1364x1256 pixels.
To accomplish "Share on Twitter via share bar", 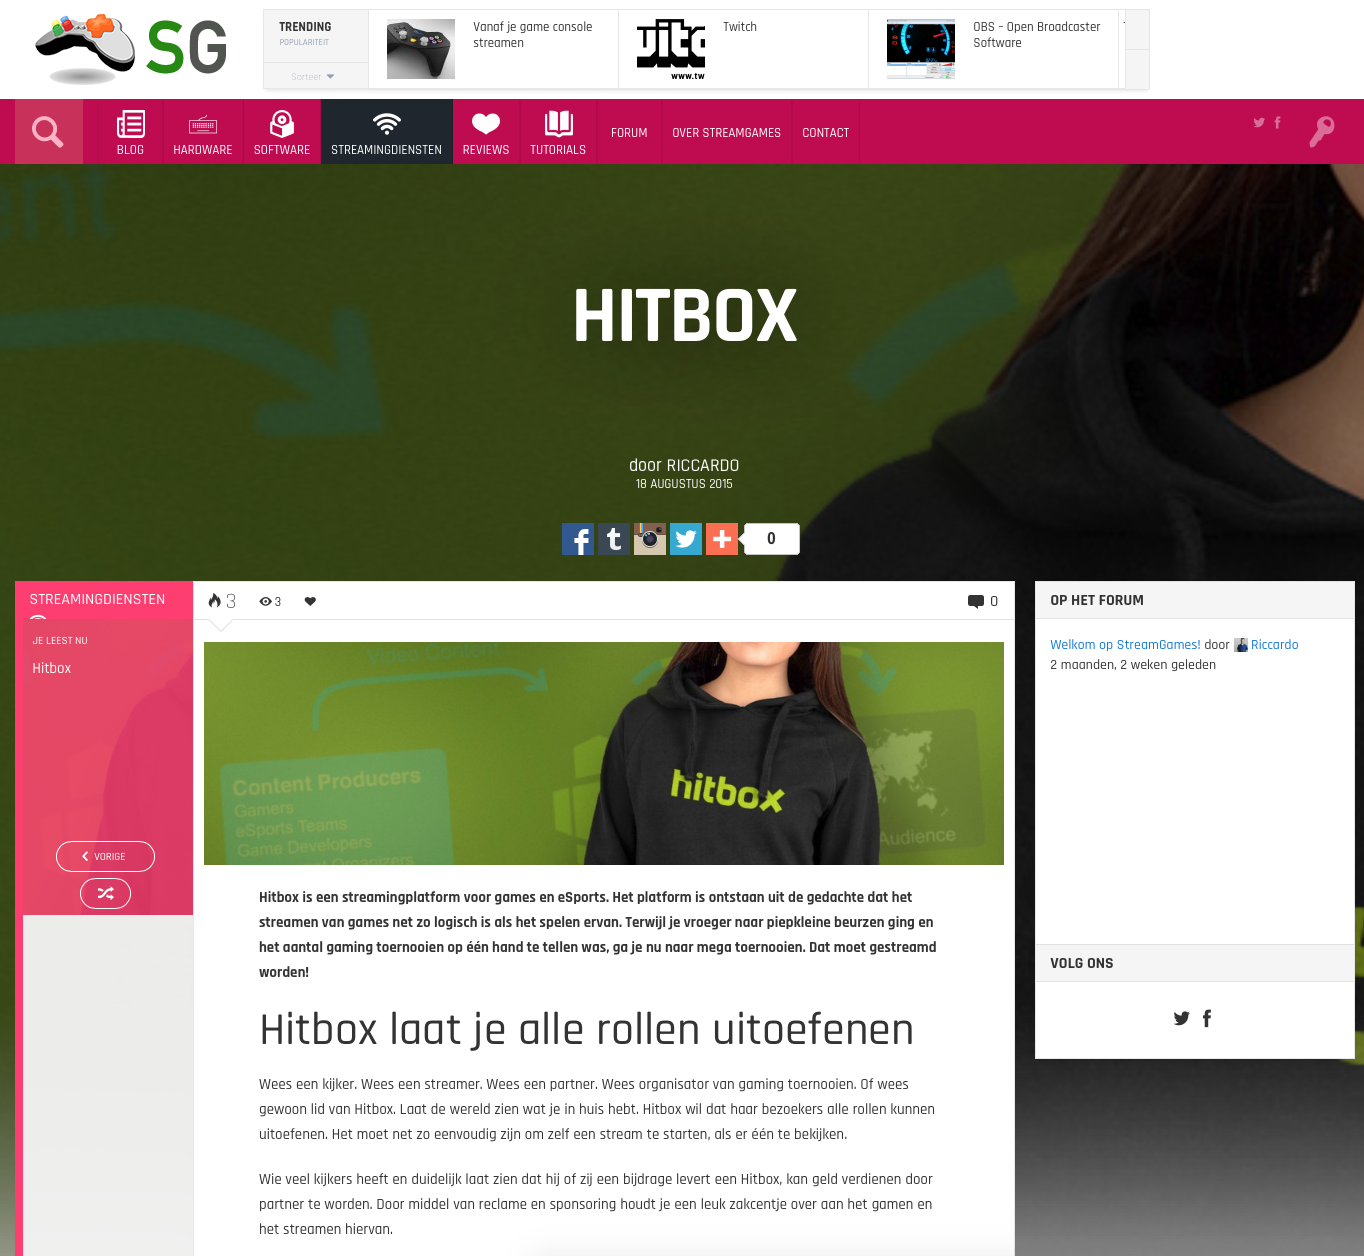I will [x=686, y=539].
